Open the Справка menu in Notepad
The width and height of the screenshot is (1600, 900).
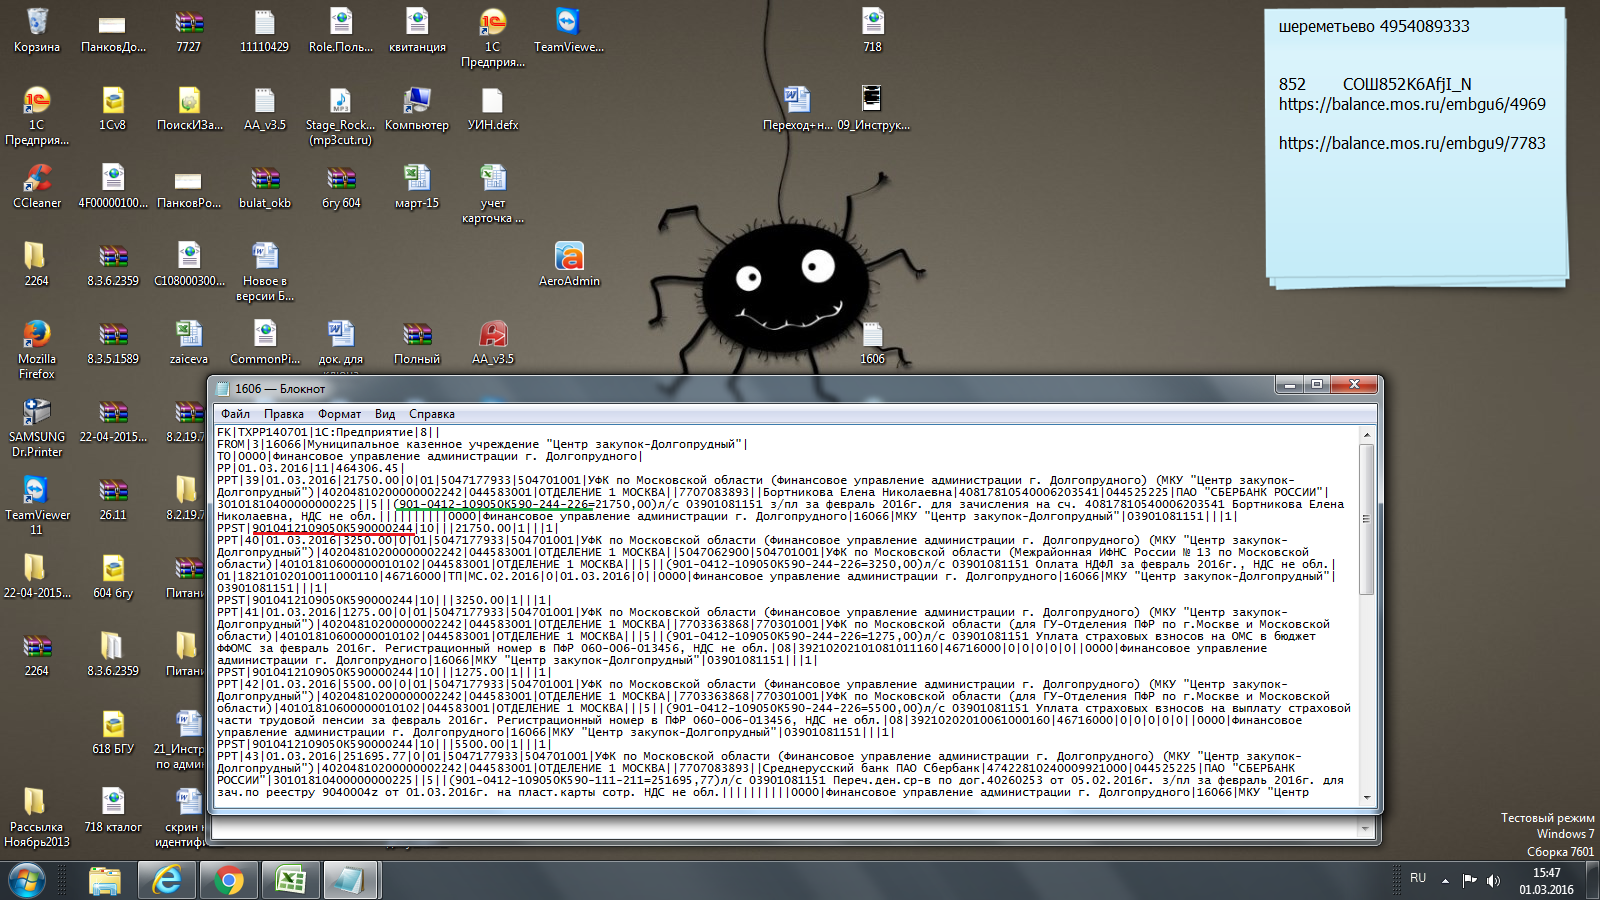432,414
